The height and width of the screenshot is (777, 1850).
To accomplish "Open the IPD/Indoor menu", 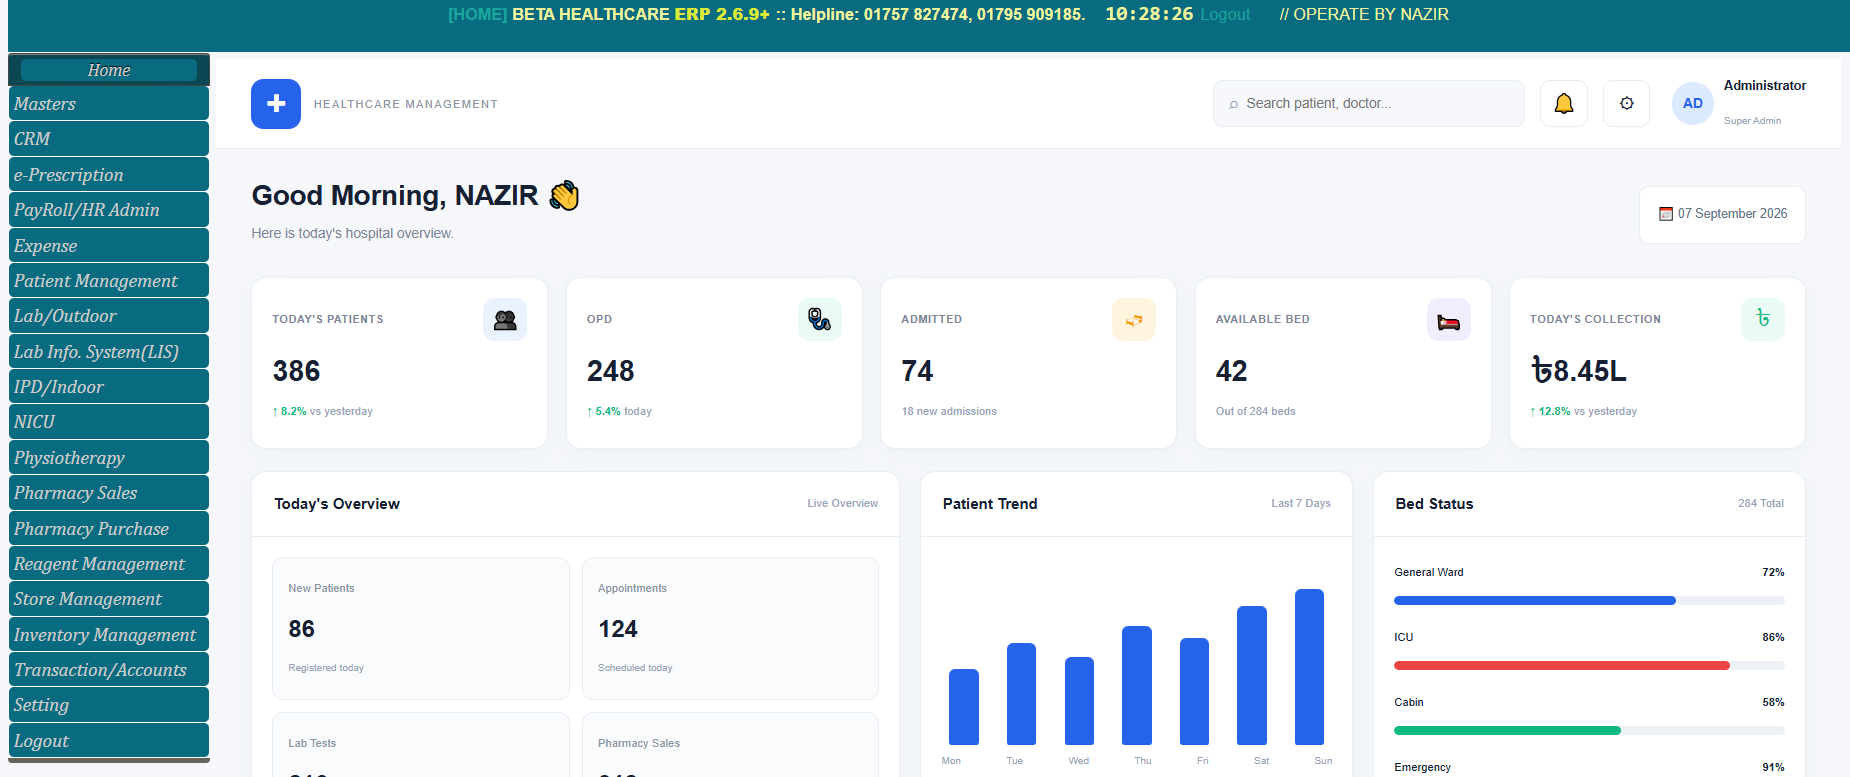I will 109,387.
